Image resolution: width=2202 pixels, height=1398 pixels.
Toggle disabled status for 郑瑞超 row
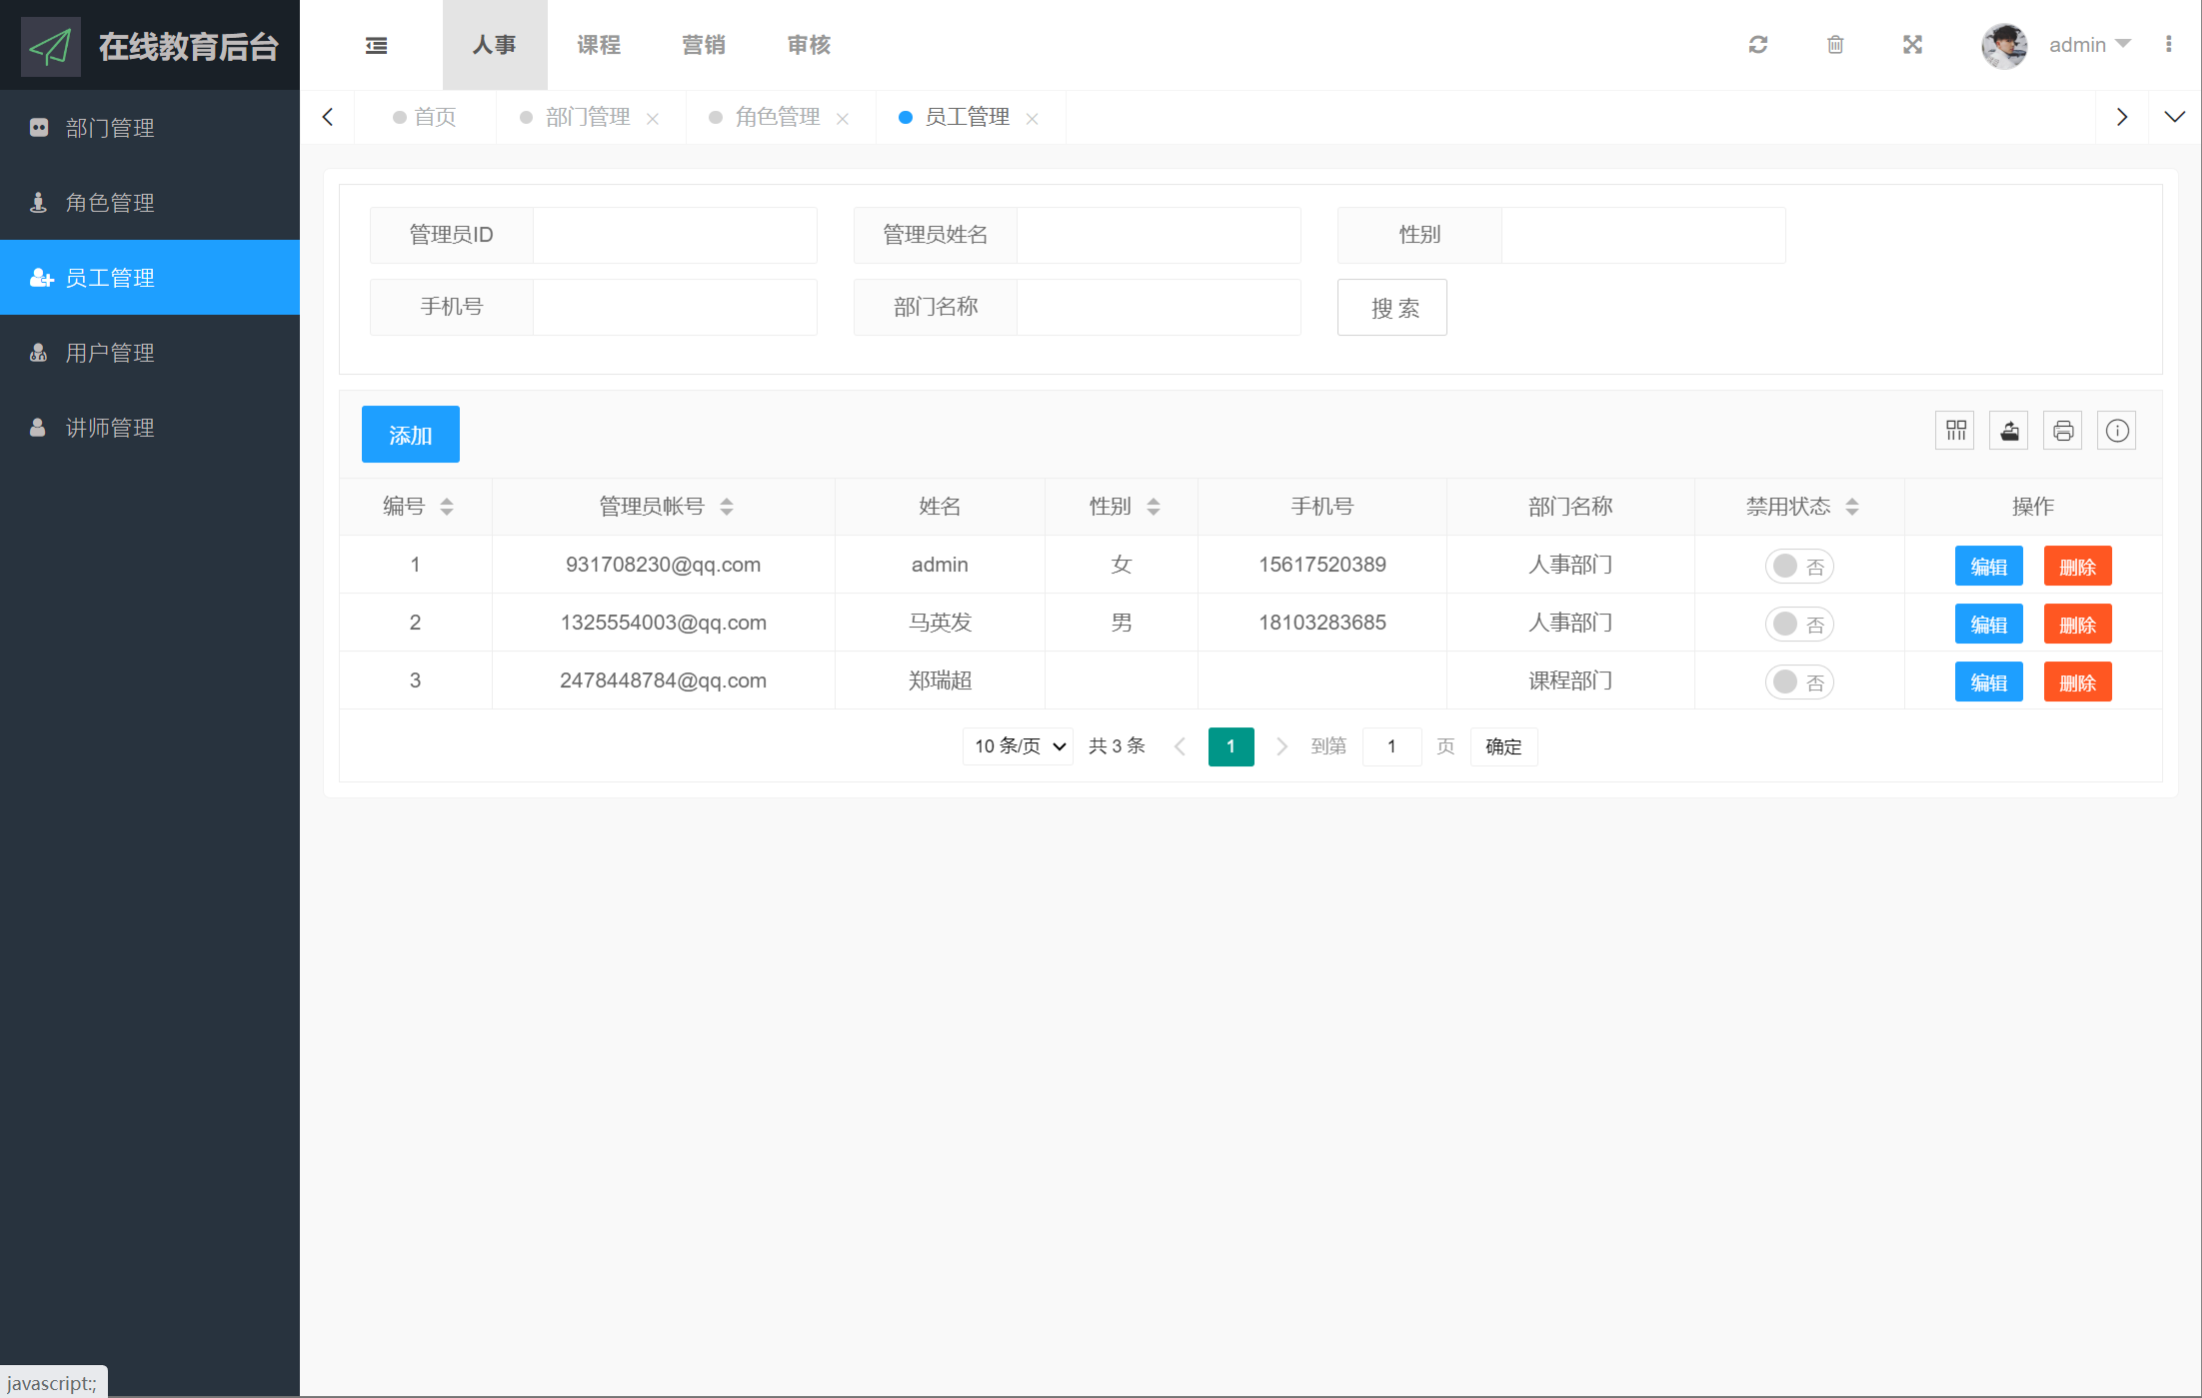1798,682
